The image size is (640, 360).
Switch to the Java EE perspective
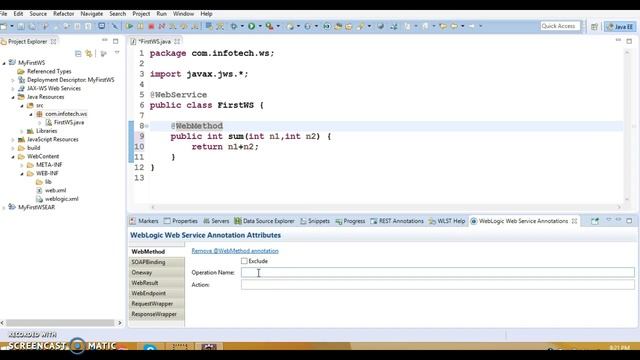point(620,27)
